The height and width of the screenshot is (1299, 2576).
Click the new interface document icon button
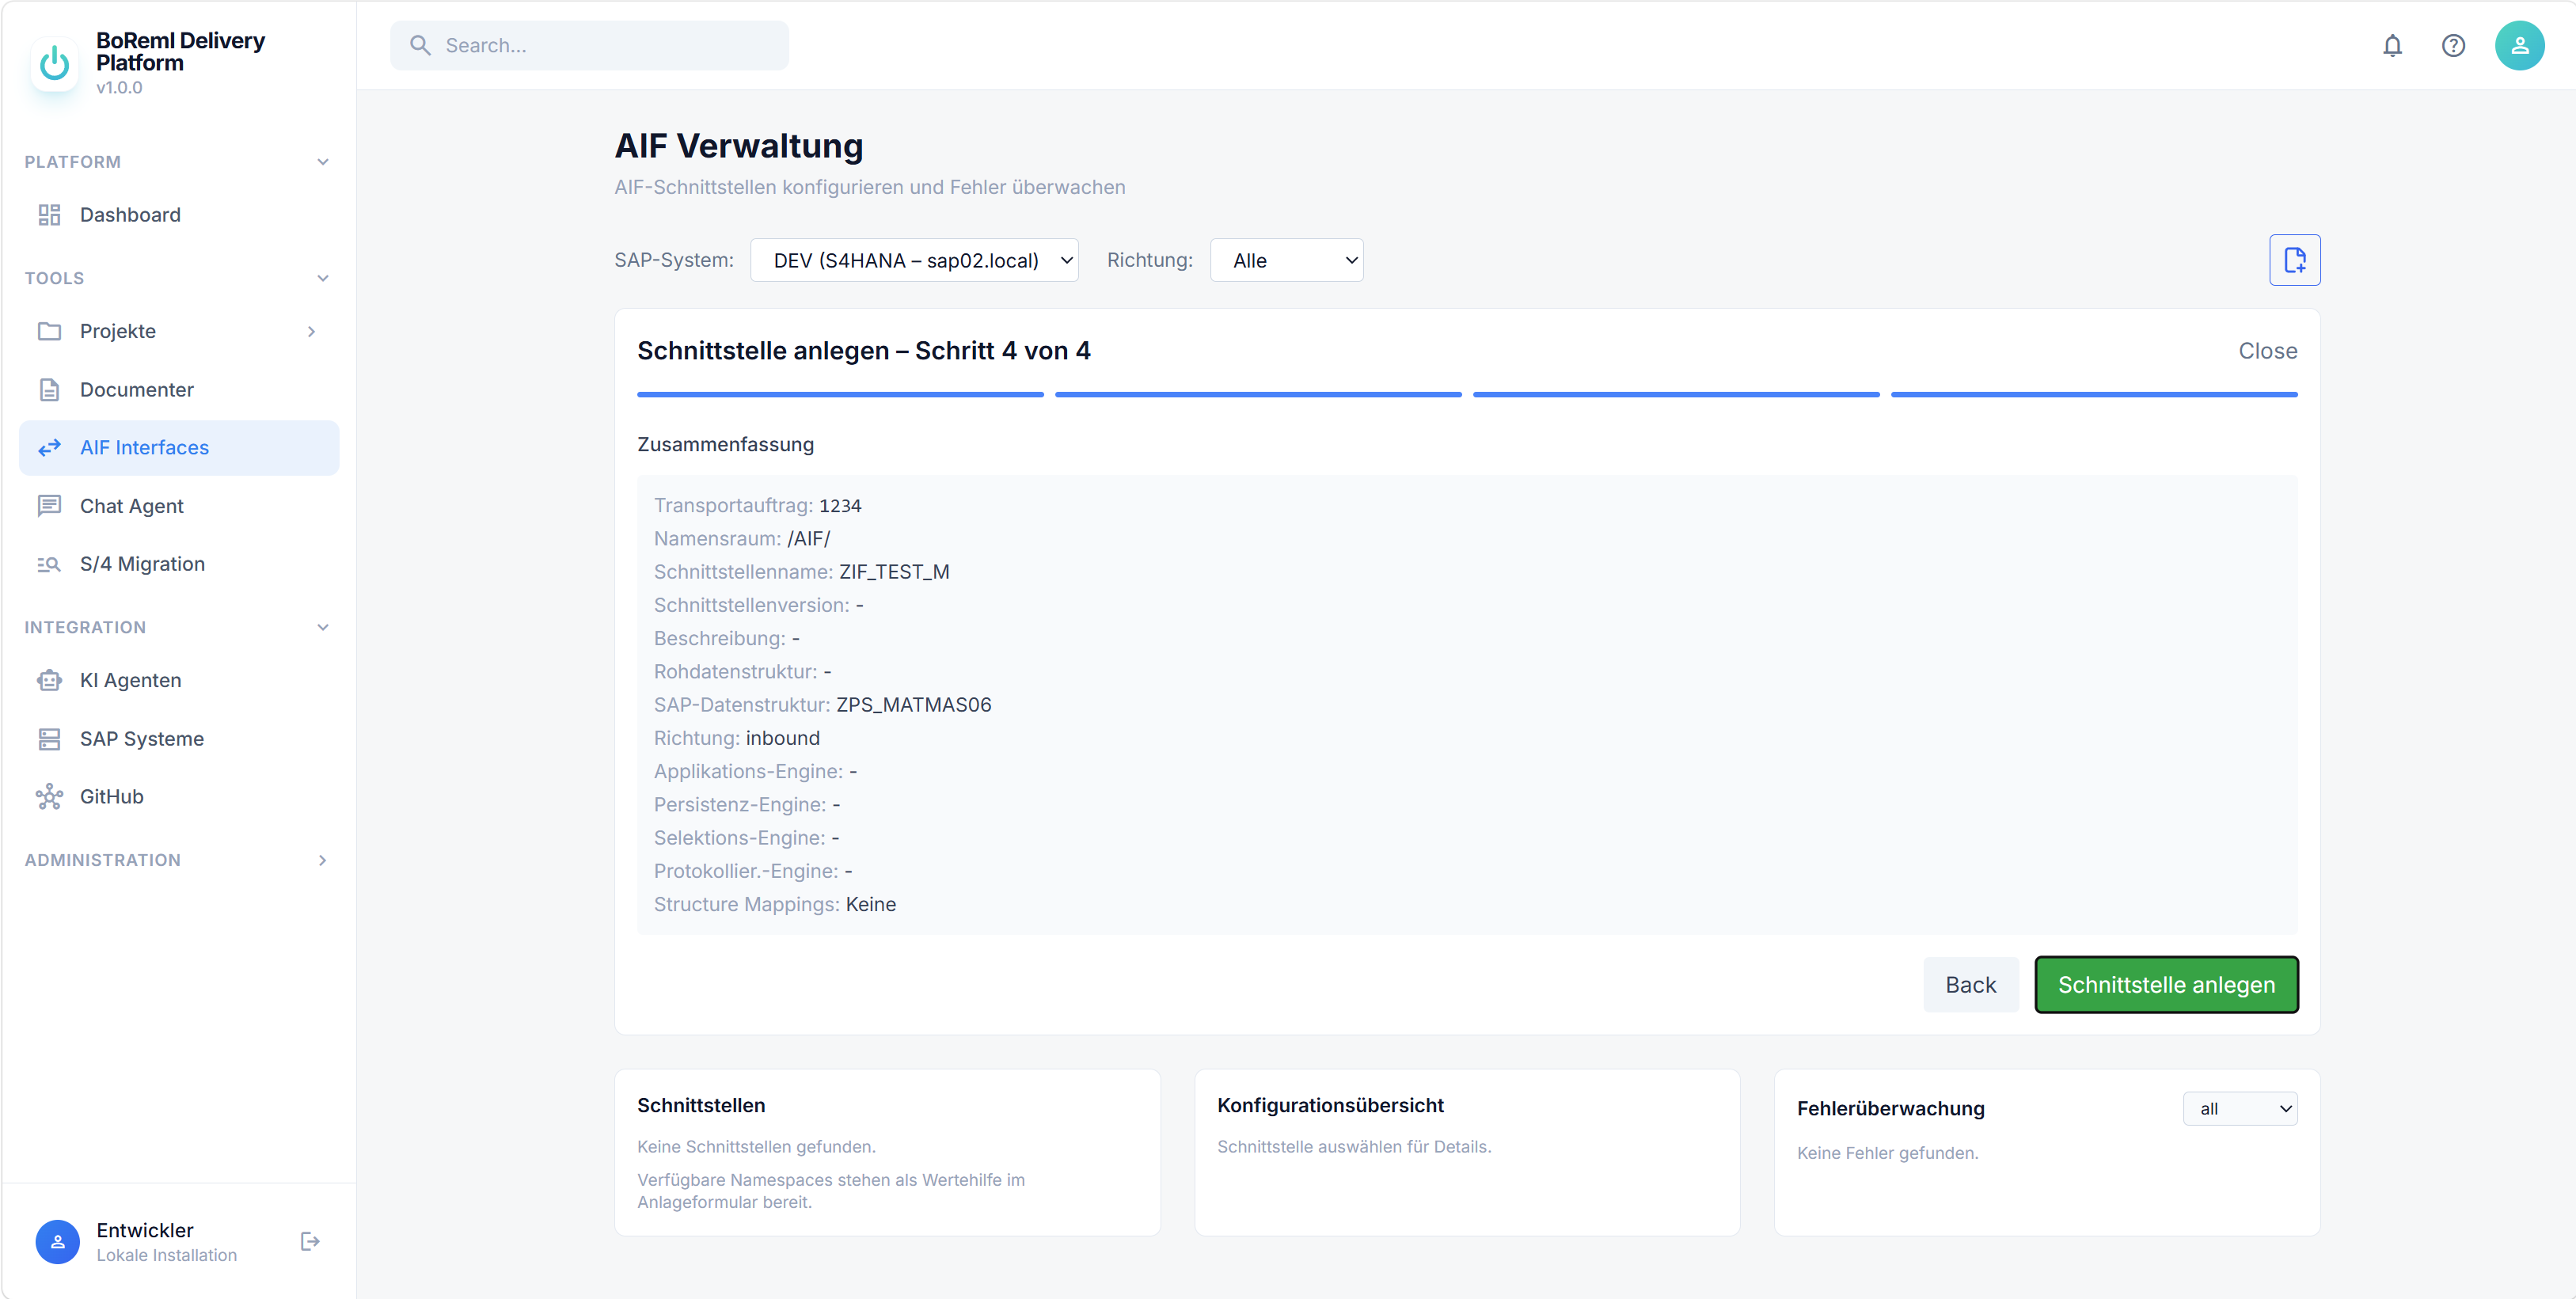pyautogui.click(x=2294, y=260)
